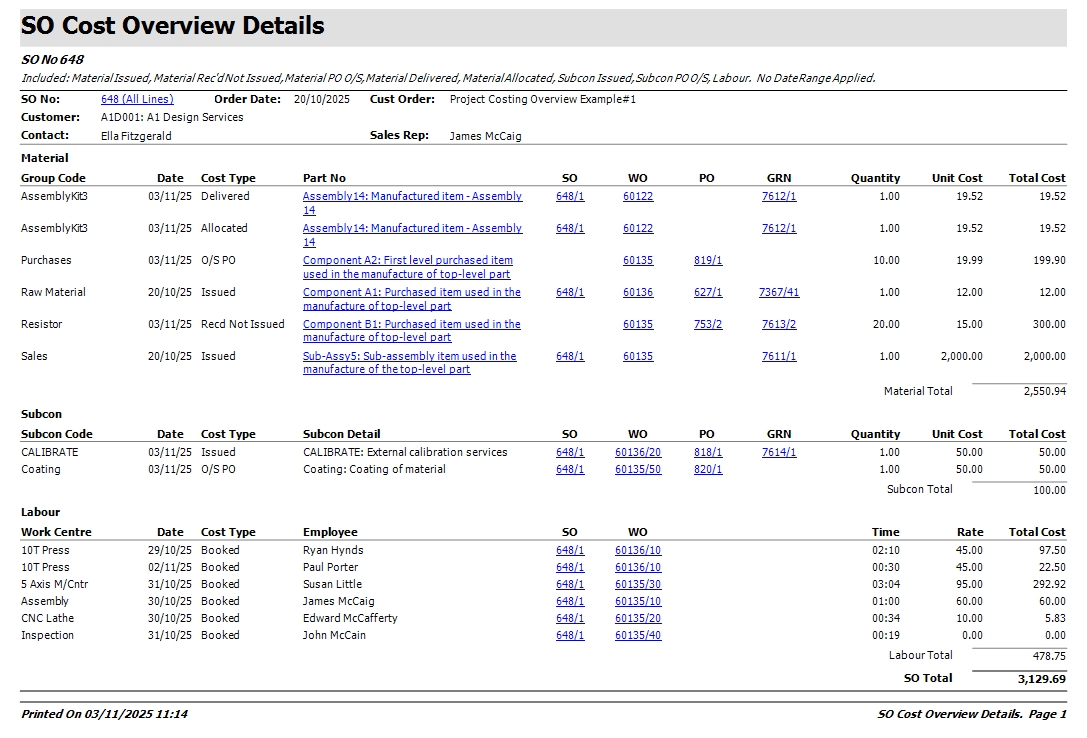Open Component B1 part number link
The height and width of the screenshot is (738, 1087).
click(411, 325)
